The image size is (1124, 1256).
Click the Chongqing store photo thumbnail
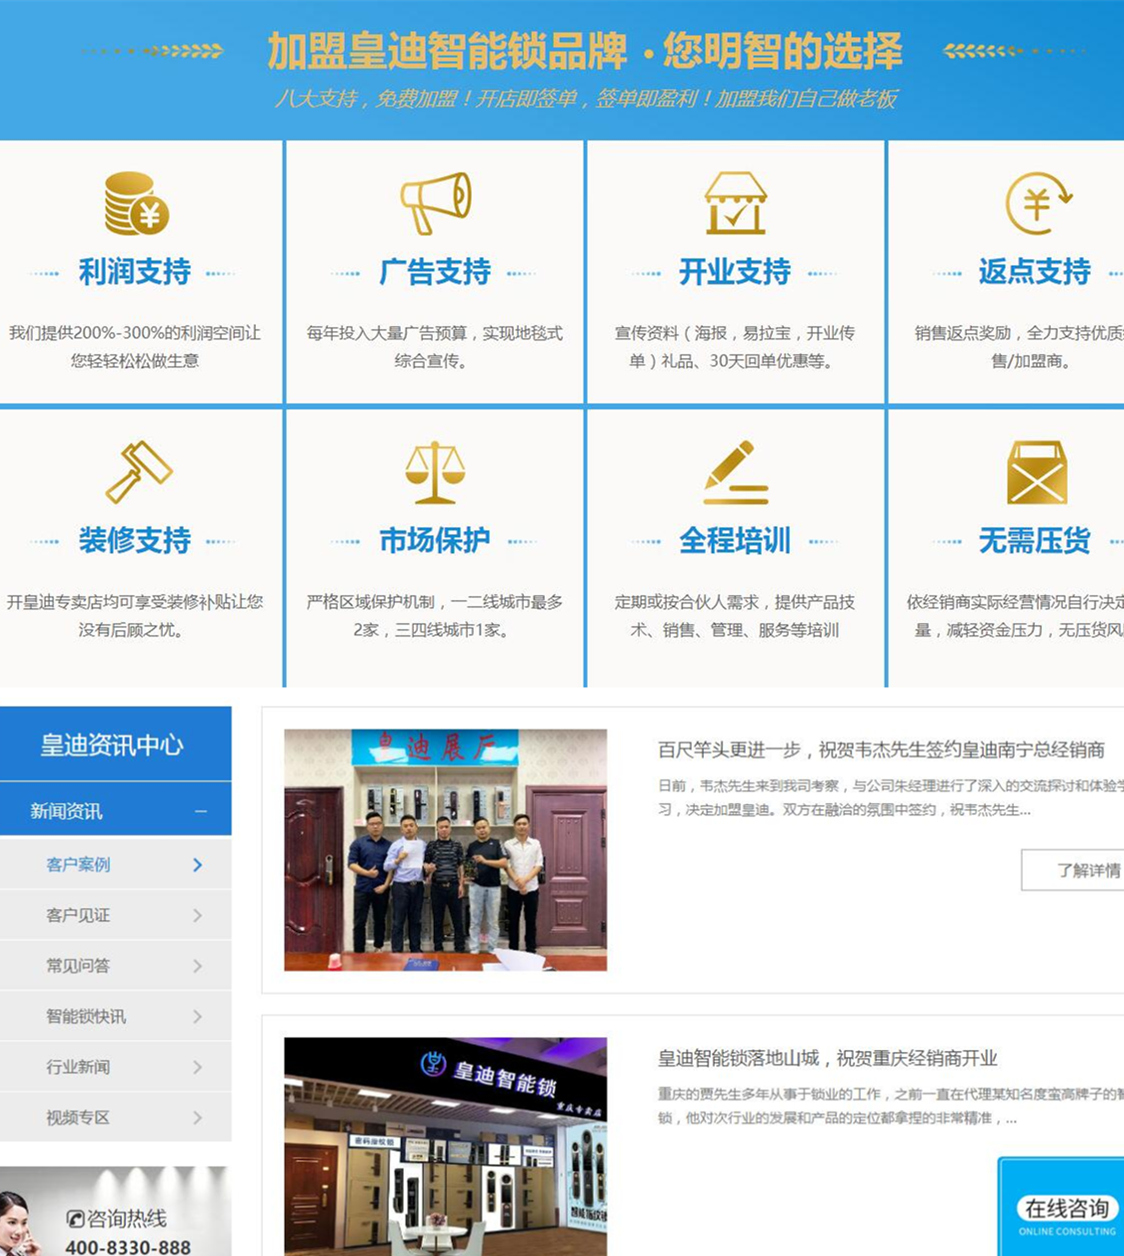pyautogui.click(x=444, y=1147)
